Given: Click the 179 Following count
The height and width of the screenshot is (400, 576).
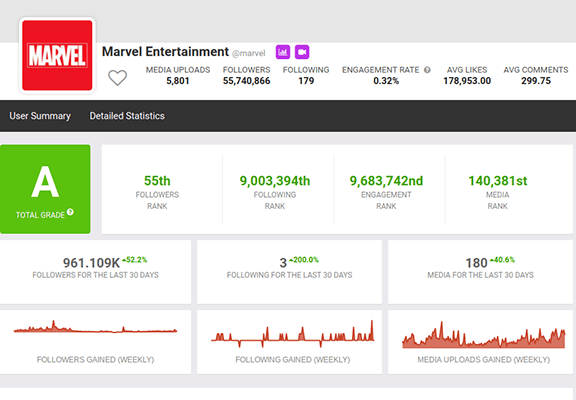Looking at the screenshot, I should (306, 81).
